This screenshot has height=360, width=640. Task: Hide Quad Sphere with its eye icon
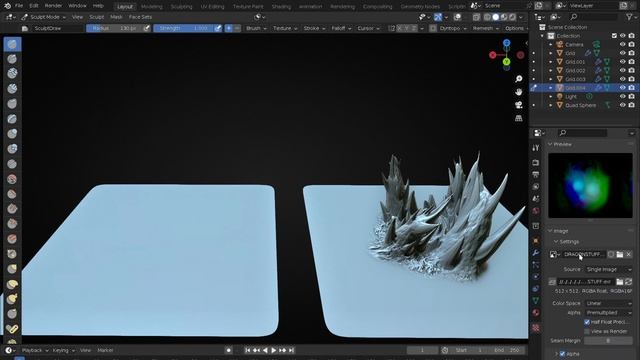click(622, 105)
